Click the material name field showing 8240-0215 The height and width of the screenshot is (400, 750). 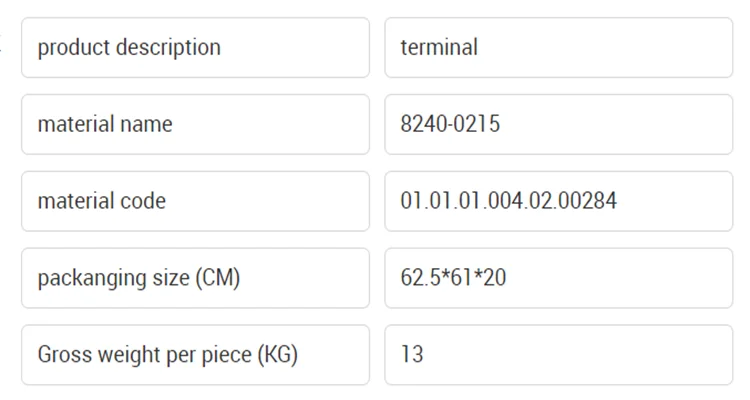tap(558, 124)
